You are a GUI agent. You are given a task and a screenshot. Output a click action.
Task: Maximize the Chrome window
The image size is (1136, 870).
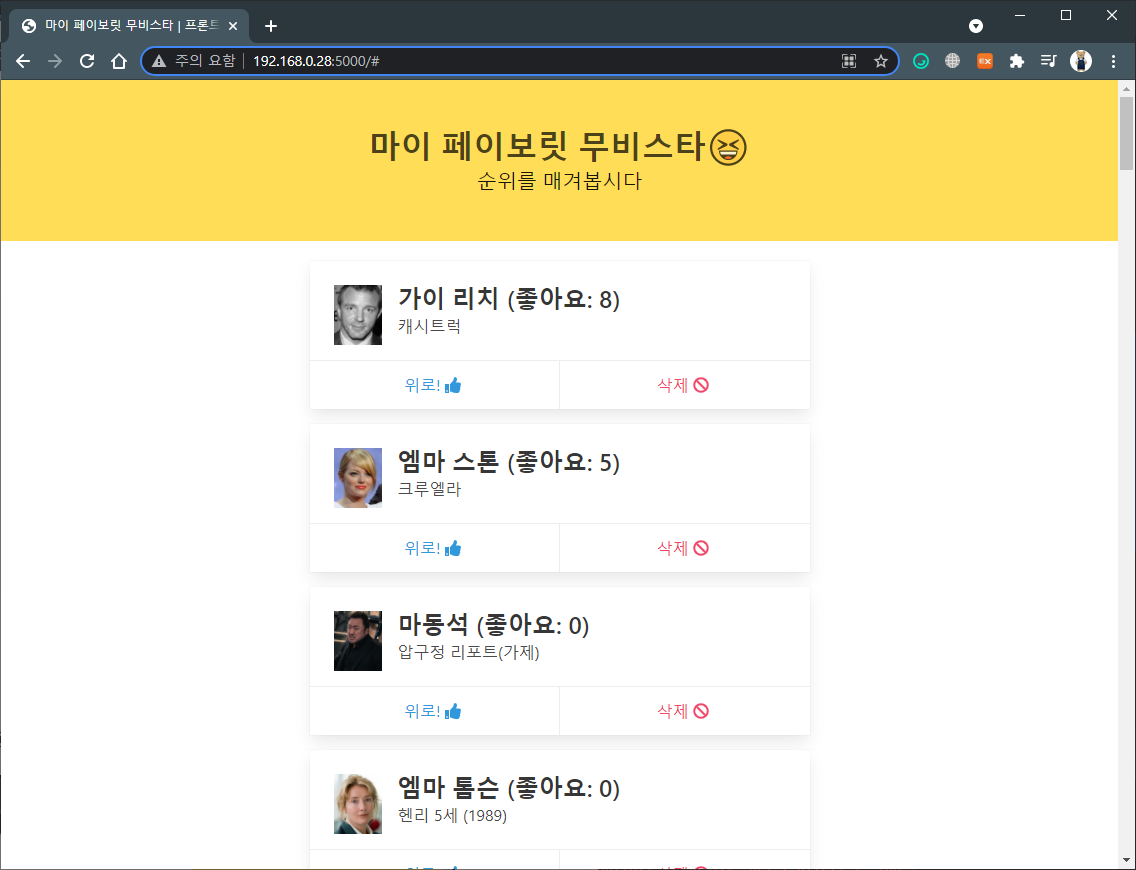(x=1066, y=15)
